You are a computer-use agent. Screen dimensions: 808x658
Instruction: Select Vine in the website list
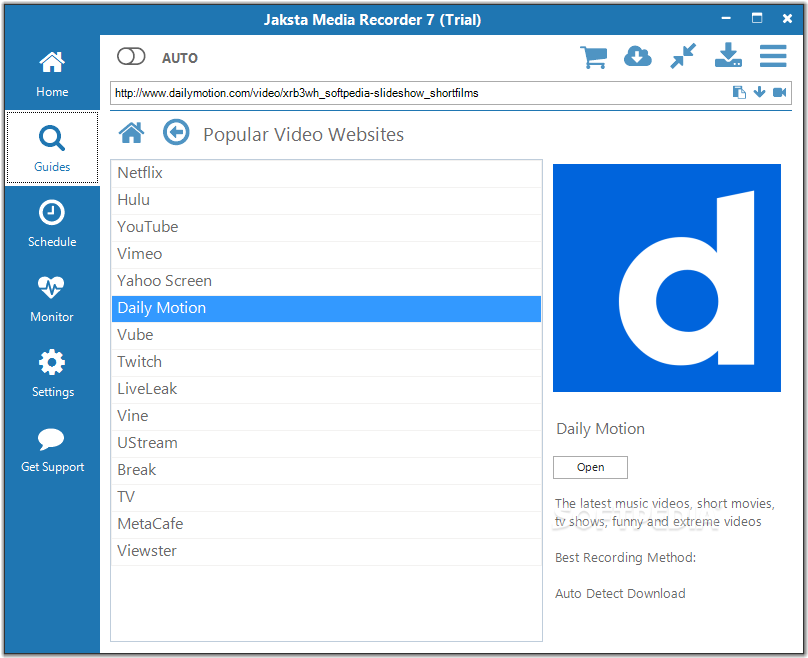(x=326, y=416)
